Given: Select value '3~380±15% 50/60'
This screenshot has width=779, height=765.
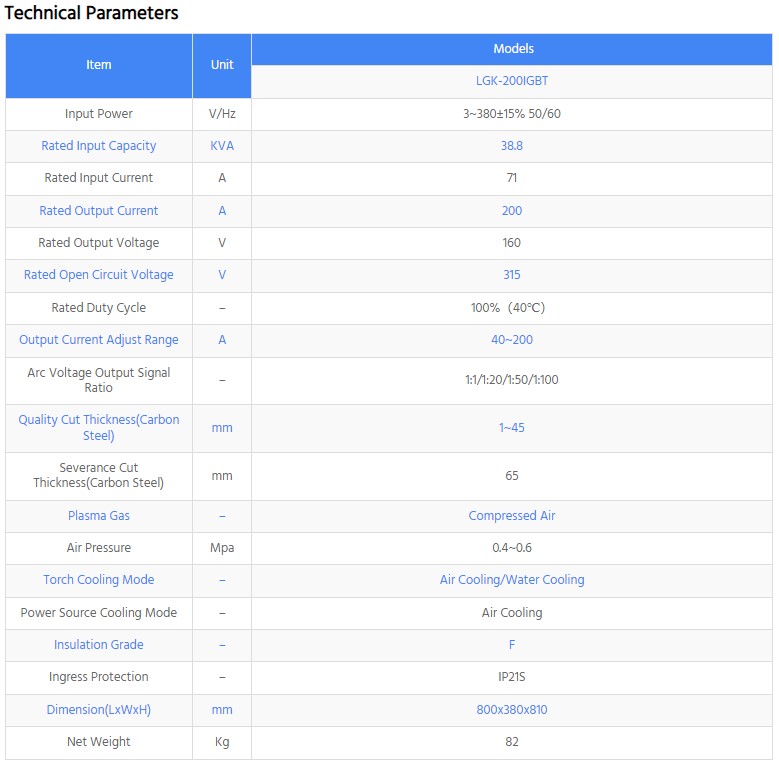Looking at the screenshot, I should [x=512, y=114].
